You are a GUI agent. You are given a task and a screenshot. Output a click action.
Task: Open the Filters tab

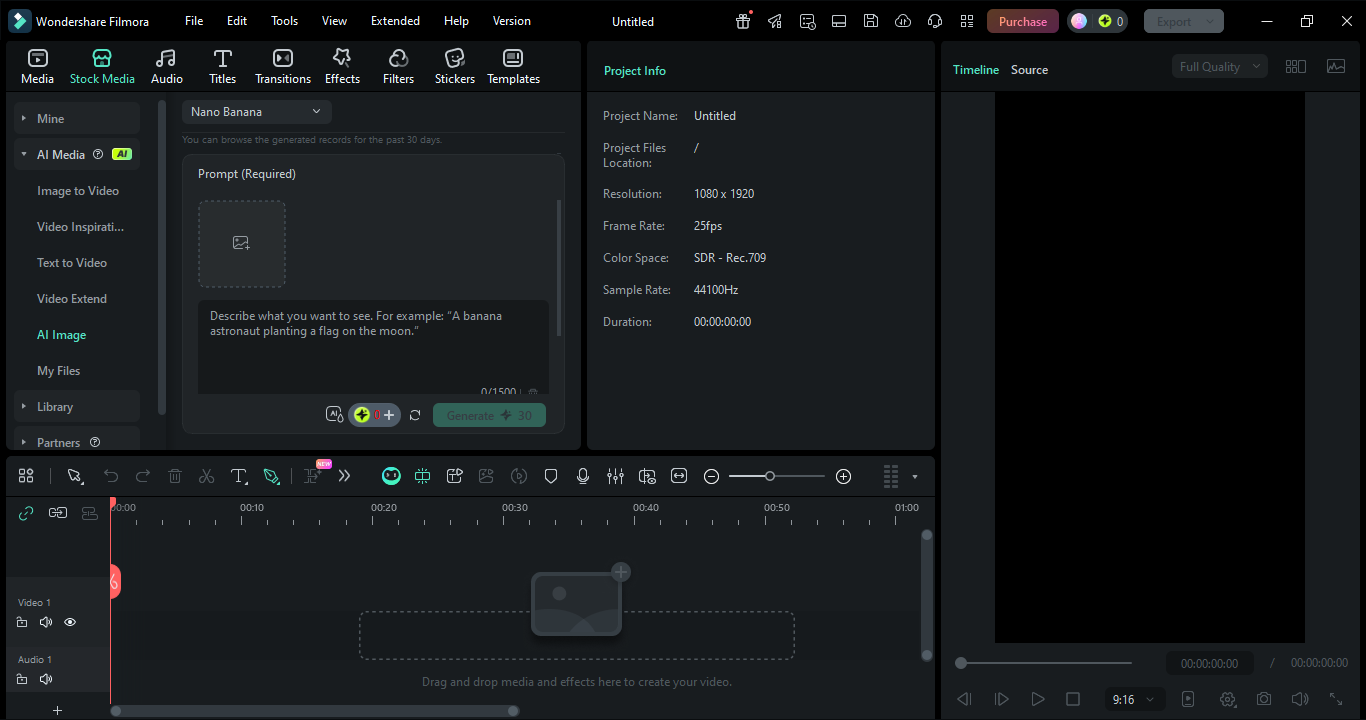398,66
